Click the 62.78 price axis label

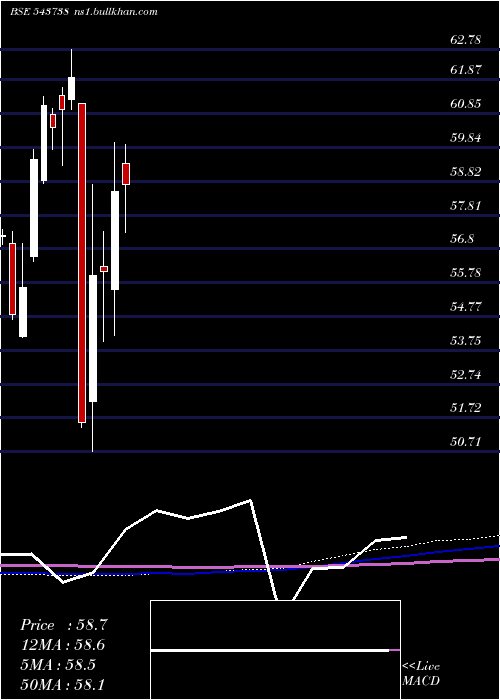coord(466,39)
